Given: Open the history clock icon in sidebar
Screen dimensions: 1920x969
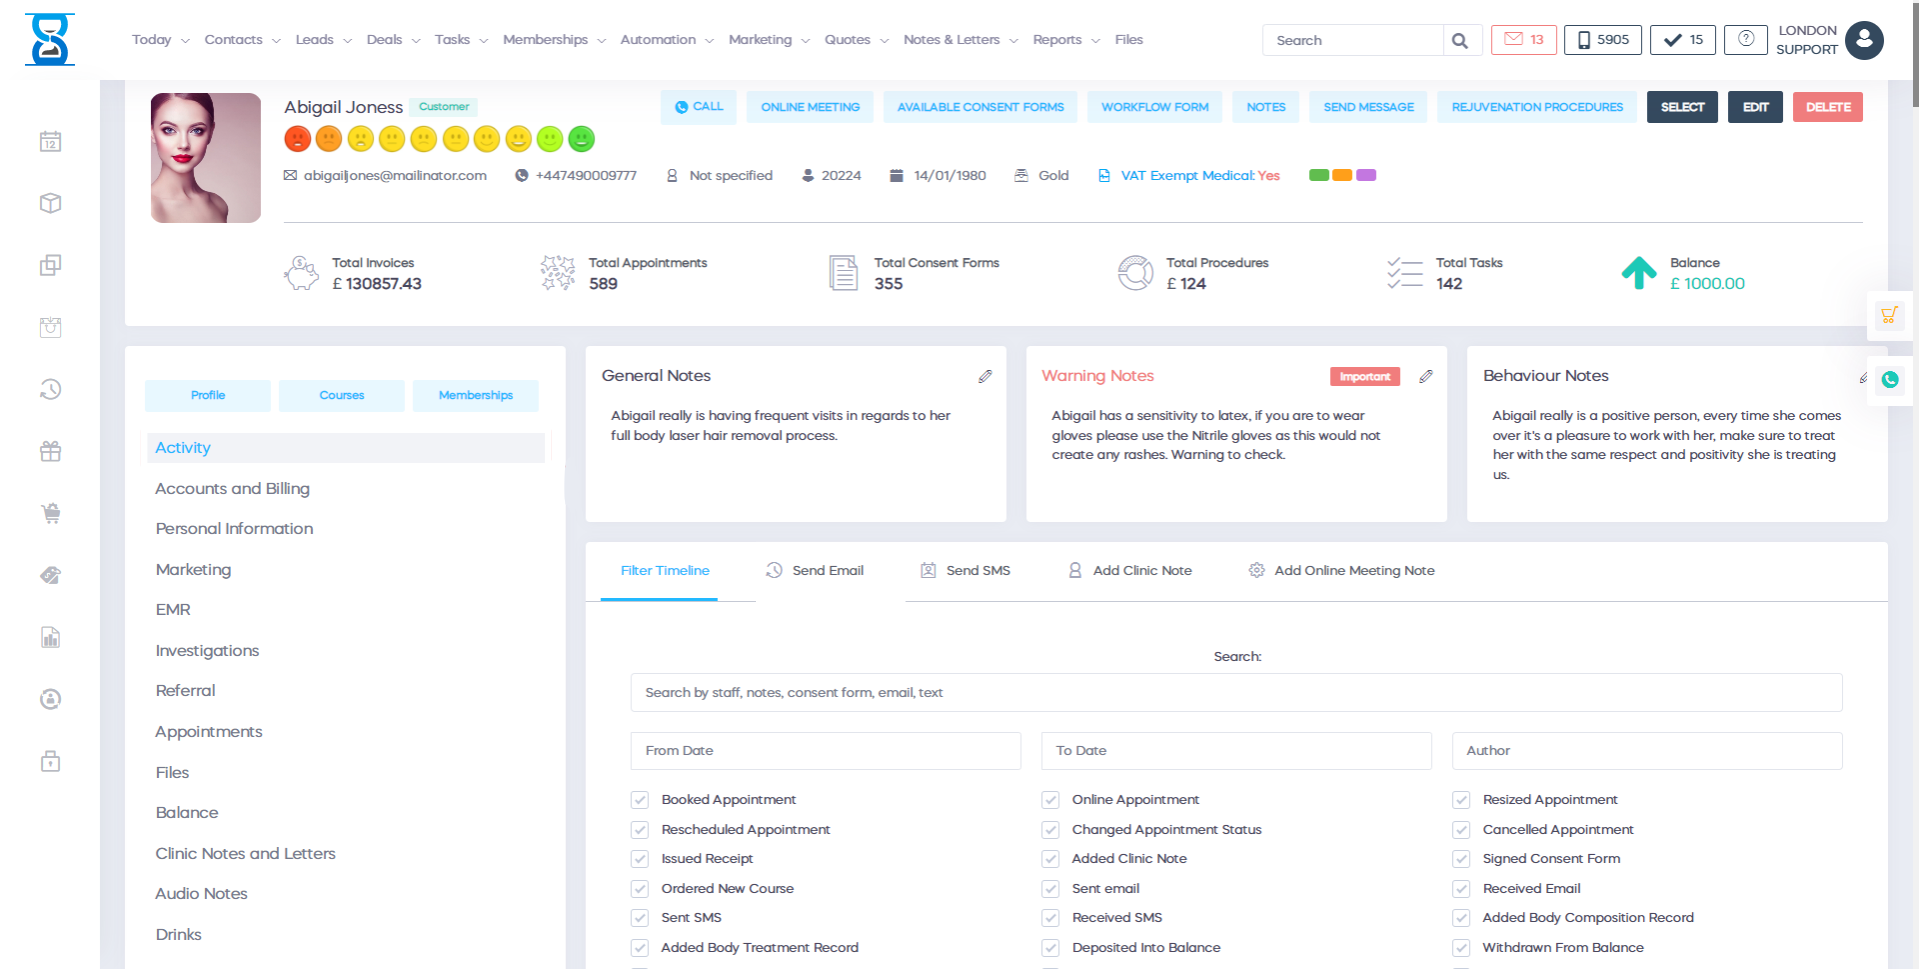Looking at the screenshot, I should 49,389.
